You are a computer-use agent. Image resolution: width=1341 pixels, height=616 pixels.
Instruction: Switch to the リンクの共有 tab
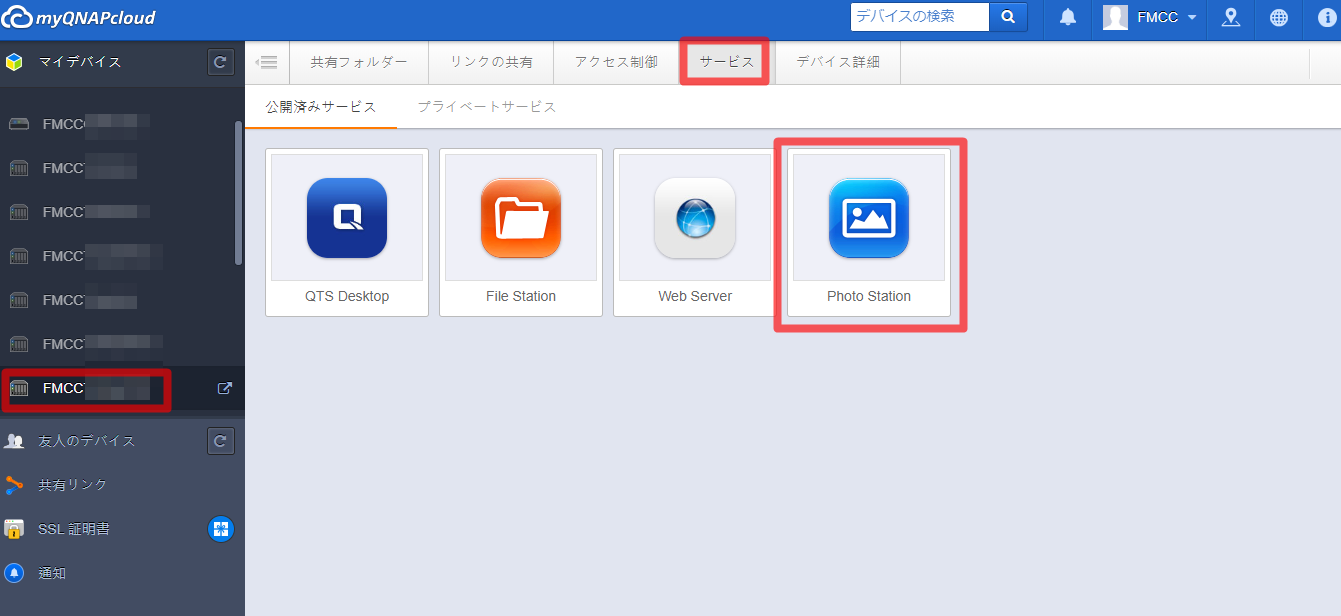point(491,62)
